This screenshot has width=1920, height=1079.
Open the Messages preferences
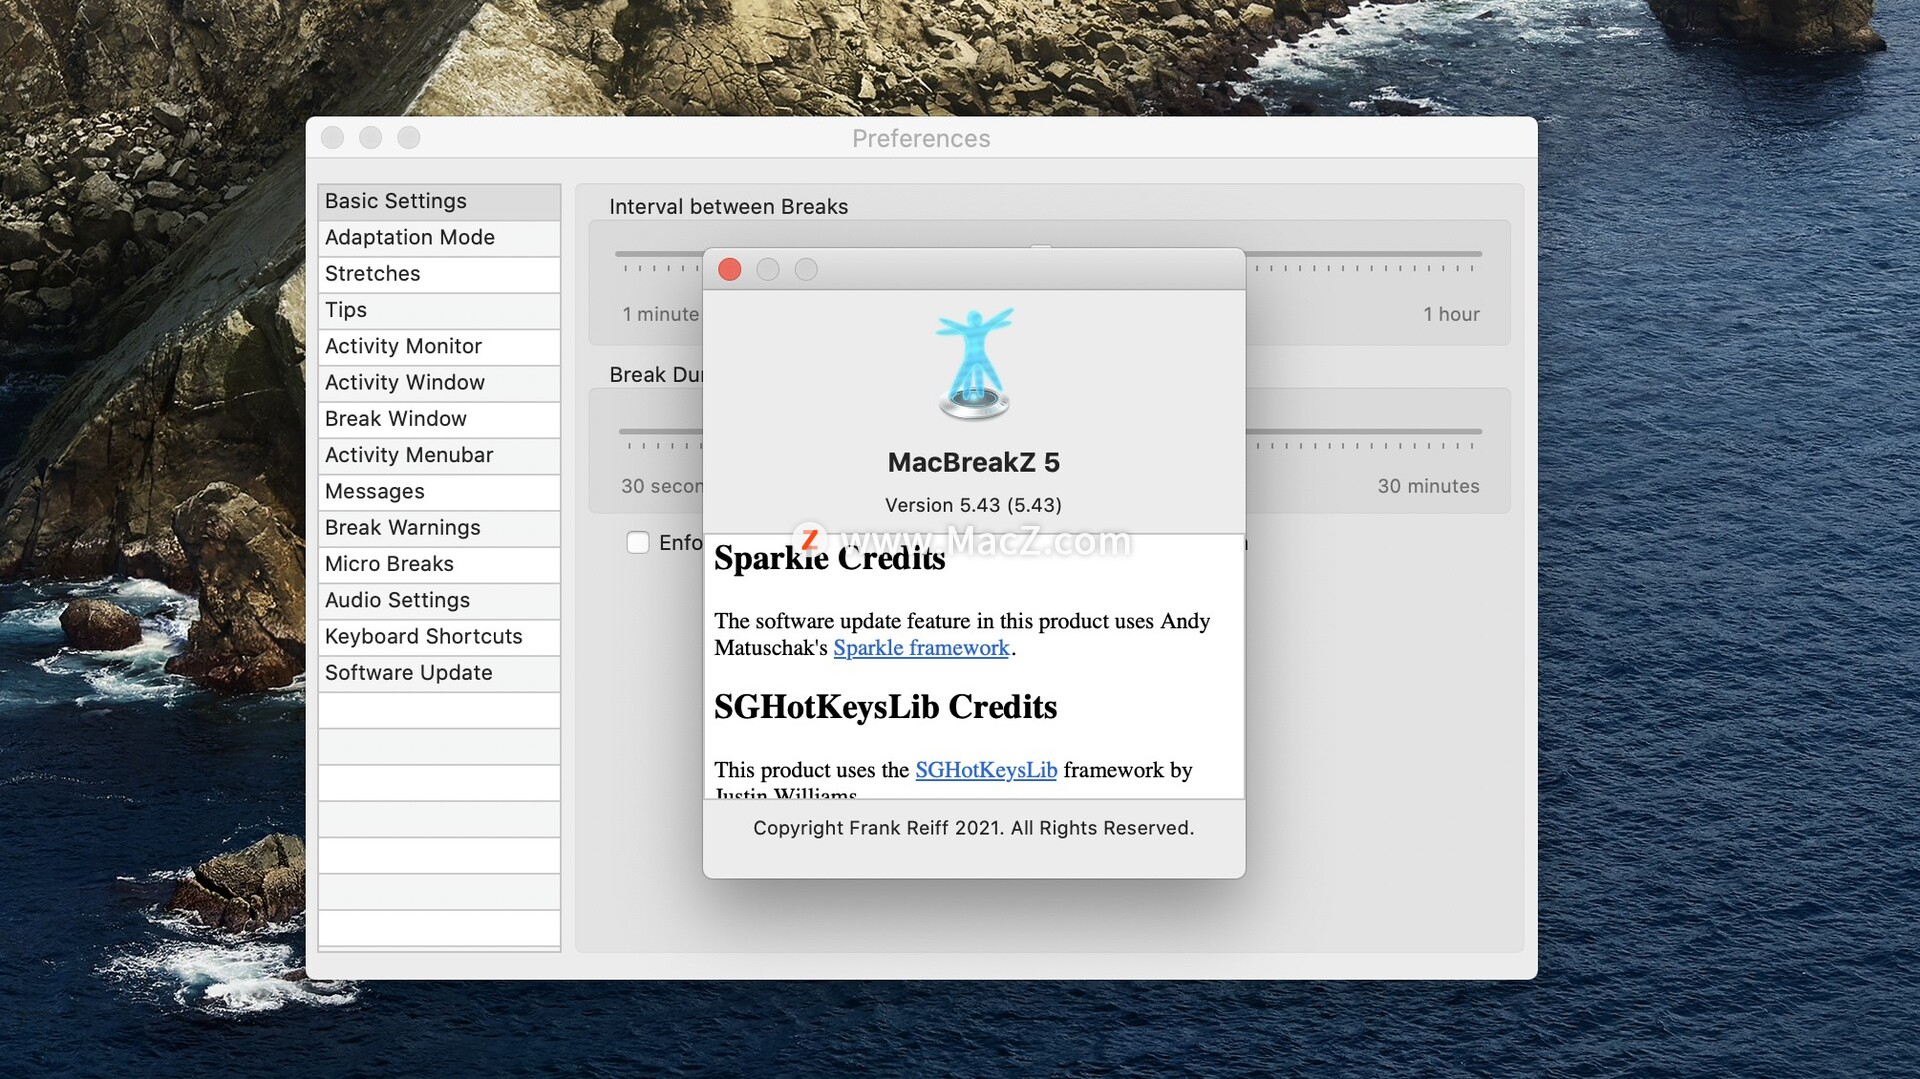click(439, 492)
